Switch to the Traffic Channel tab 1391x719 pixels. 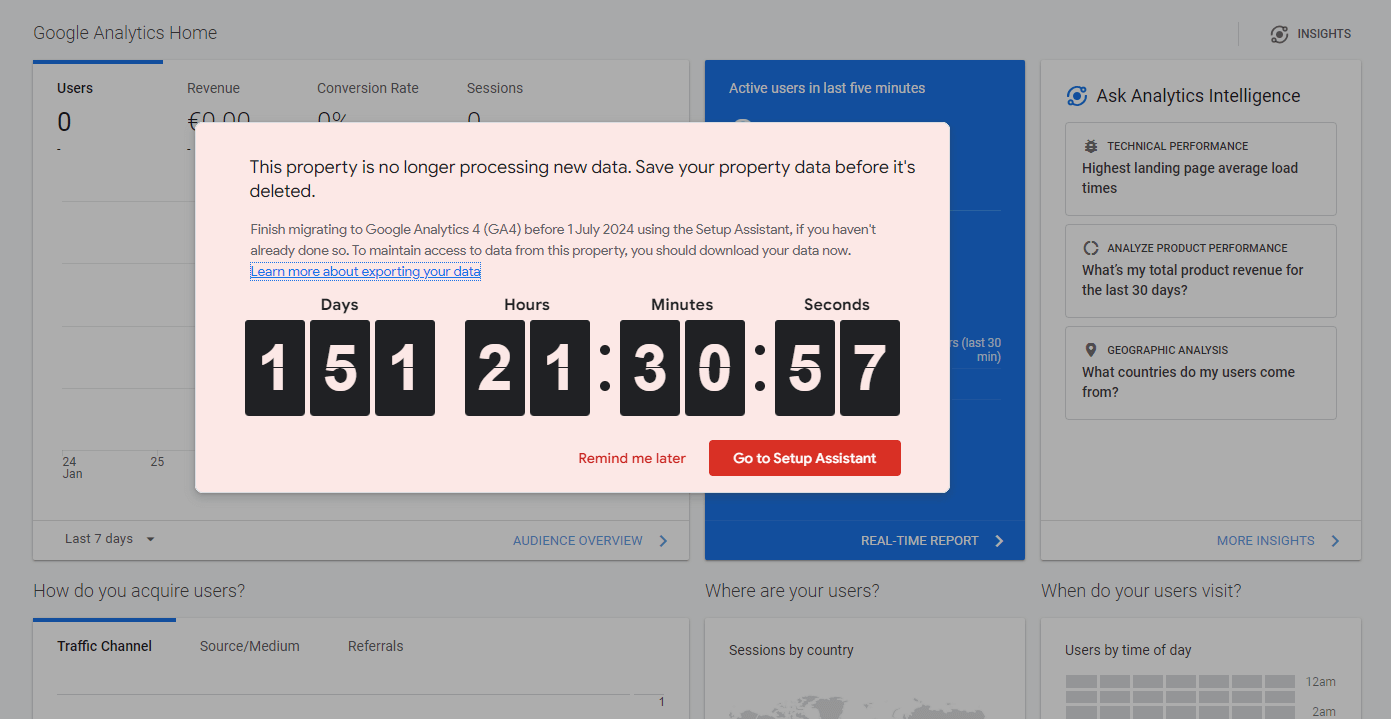tap(105, 646)
